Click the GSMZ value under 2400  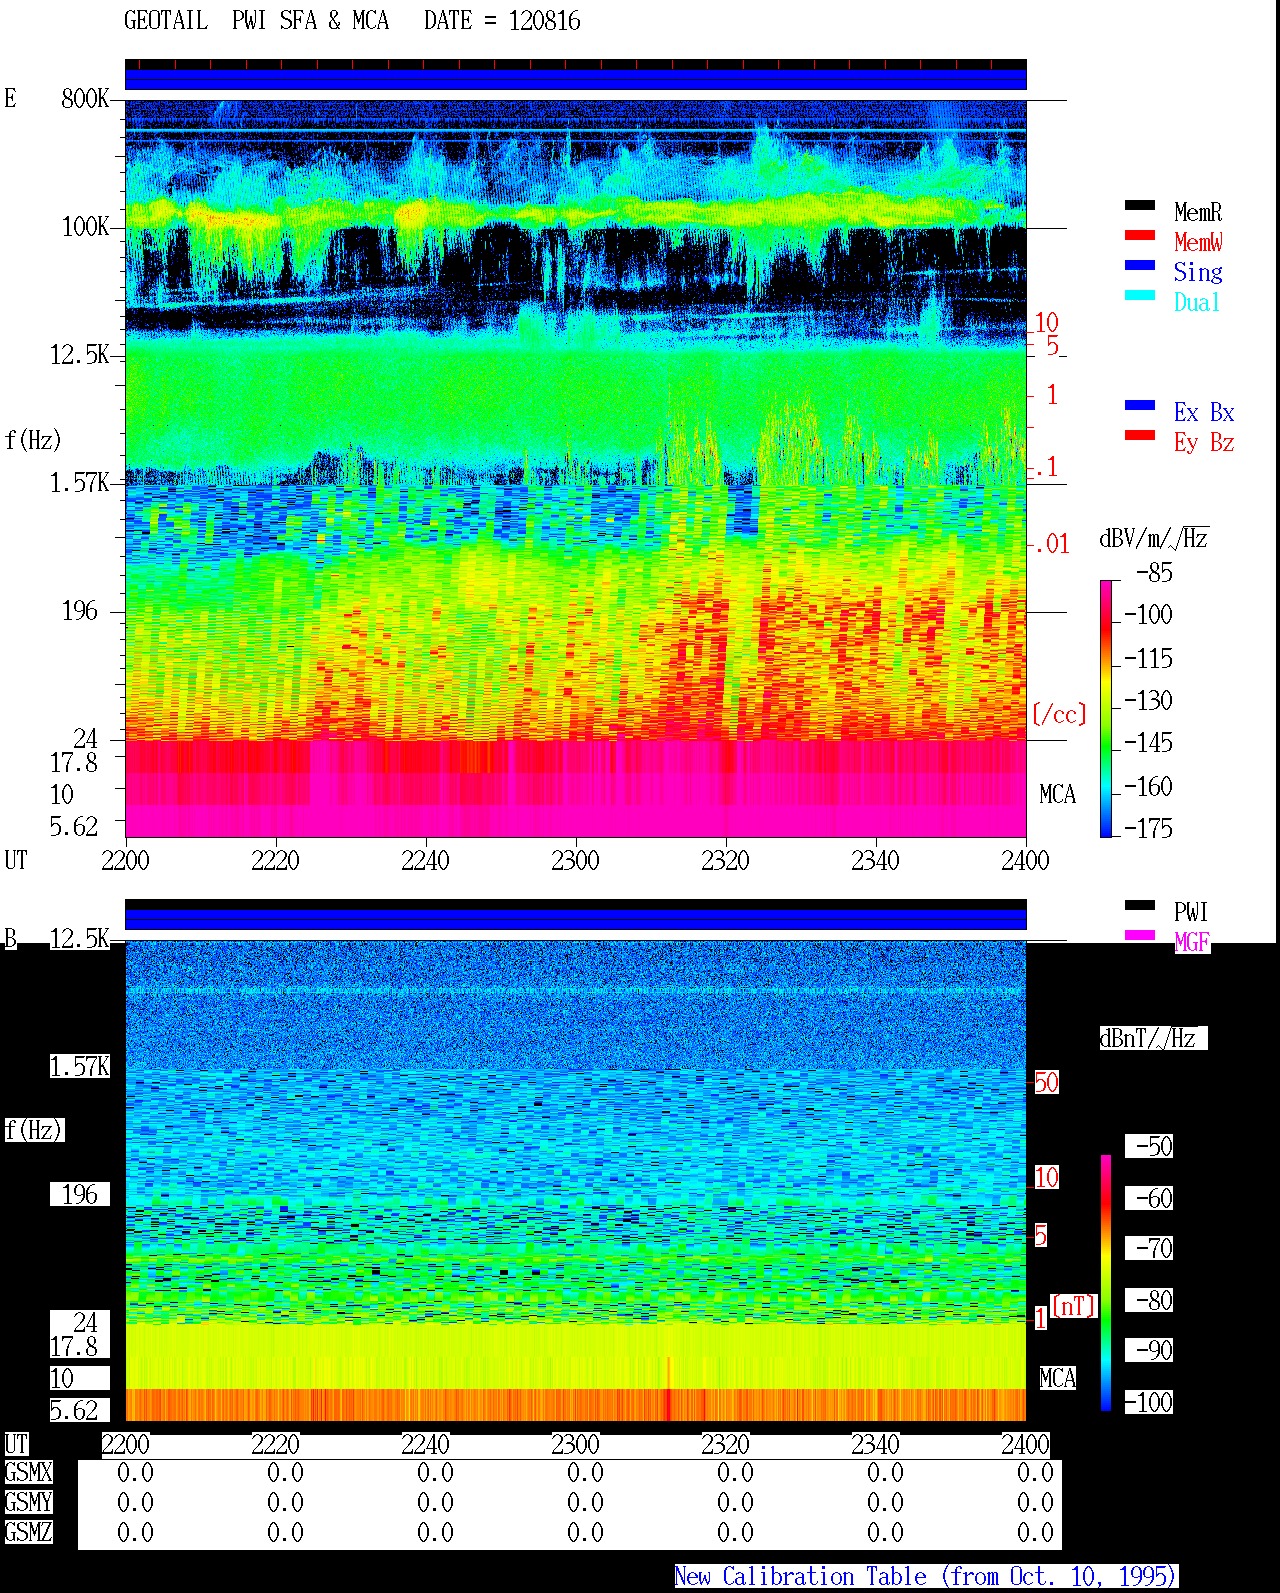tap(1035, 1532)
